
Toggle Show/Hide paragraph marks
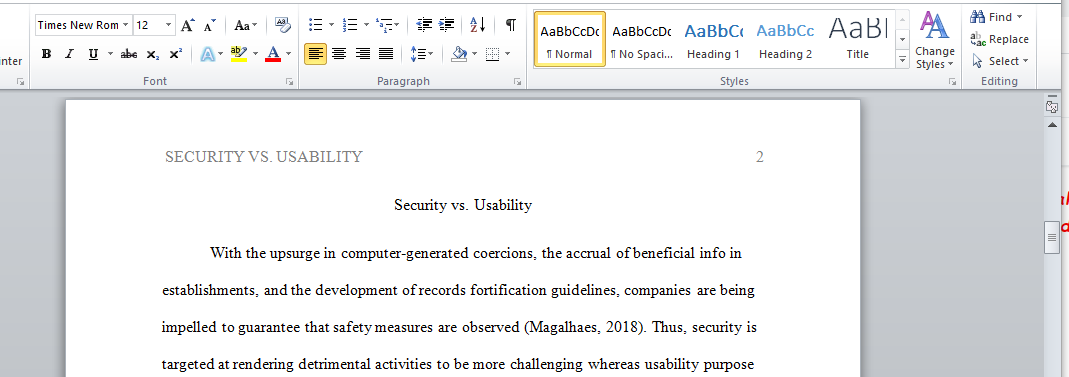coord(511,25)
